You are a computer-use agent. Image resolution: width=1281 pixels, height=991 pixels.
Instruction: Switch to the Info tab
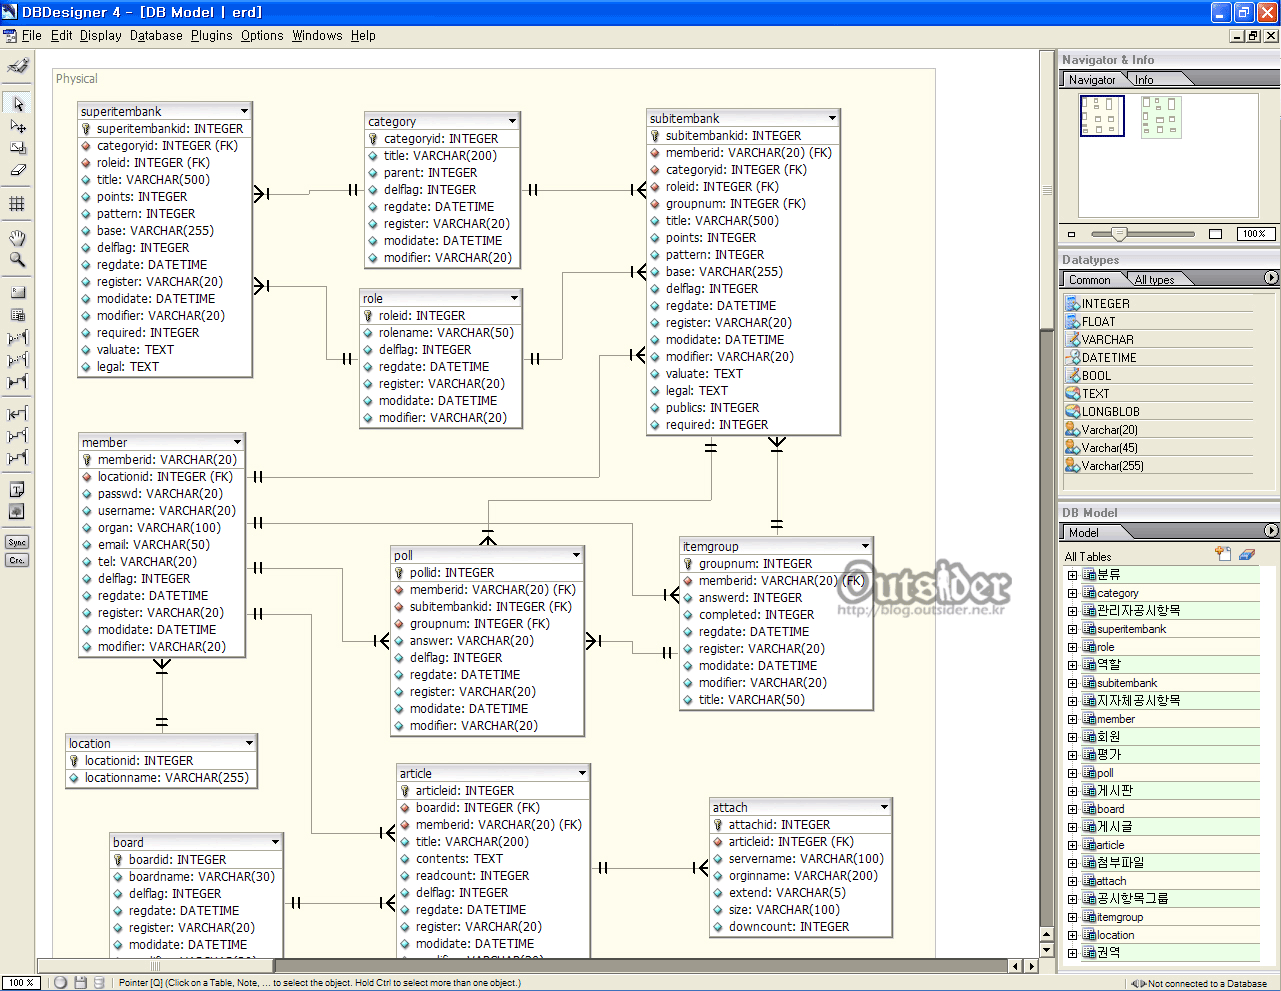point(1144,80)
